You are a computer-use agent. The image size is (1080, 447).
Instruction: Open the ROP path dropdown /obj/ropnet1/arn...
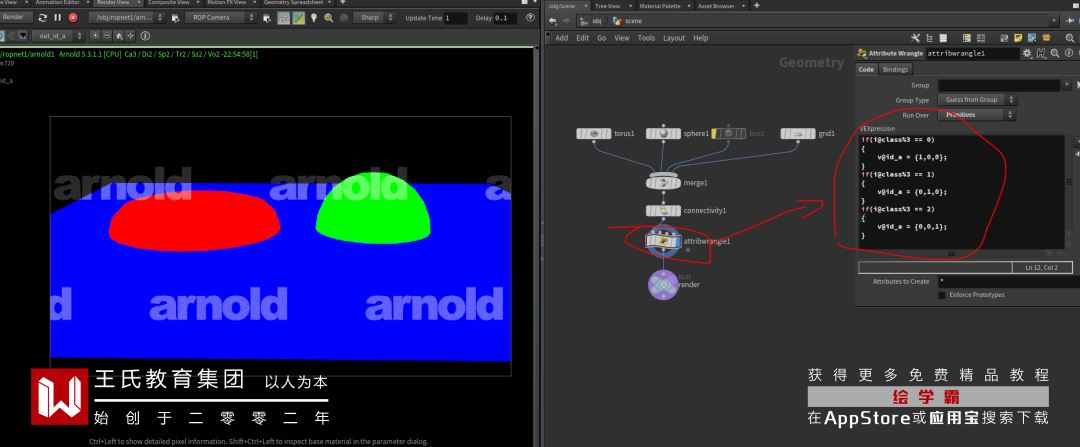click(129, 17)
